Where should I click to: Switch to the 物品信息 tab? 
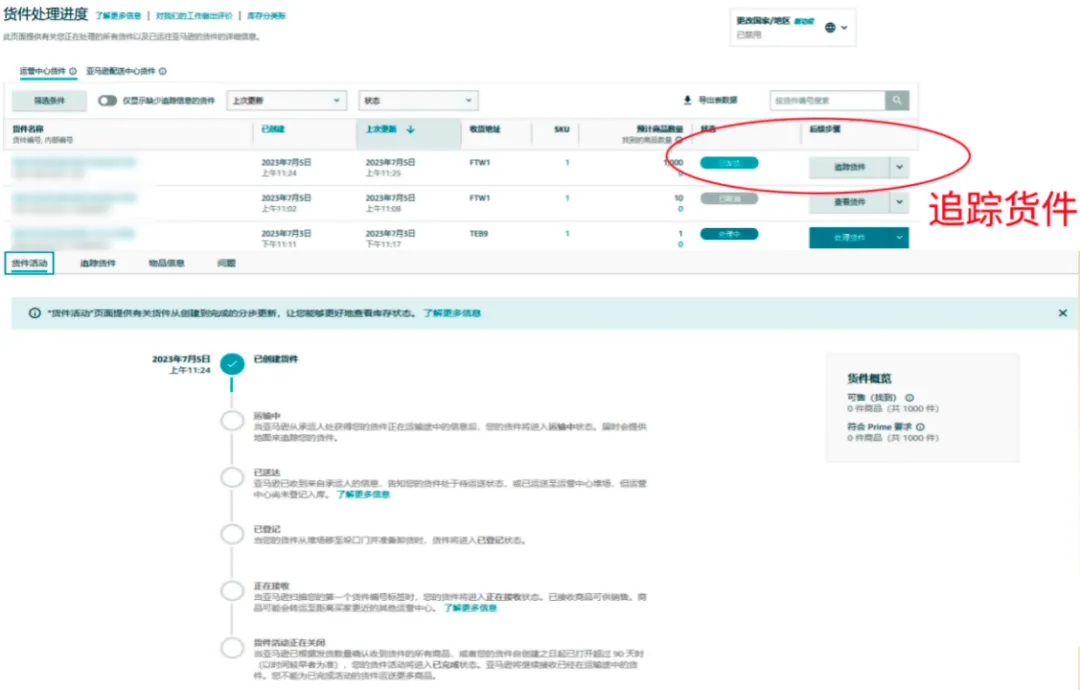[166, 263]
